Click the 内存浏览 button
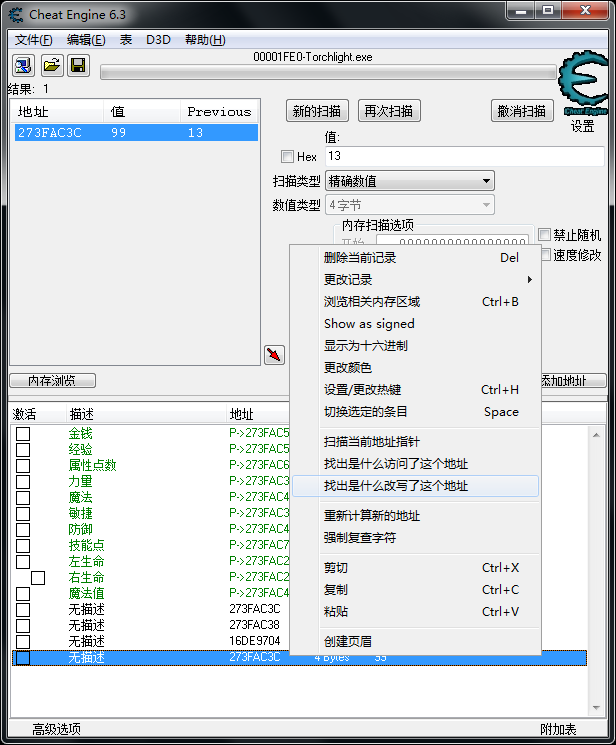 (x=52, y=381)
